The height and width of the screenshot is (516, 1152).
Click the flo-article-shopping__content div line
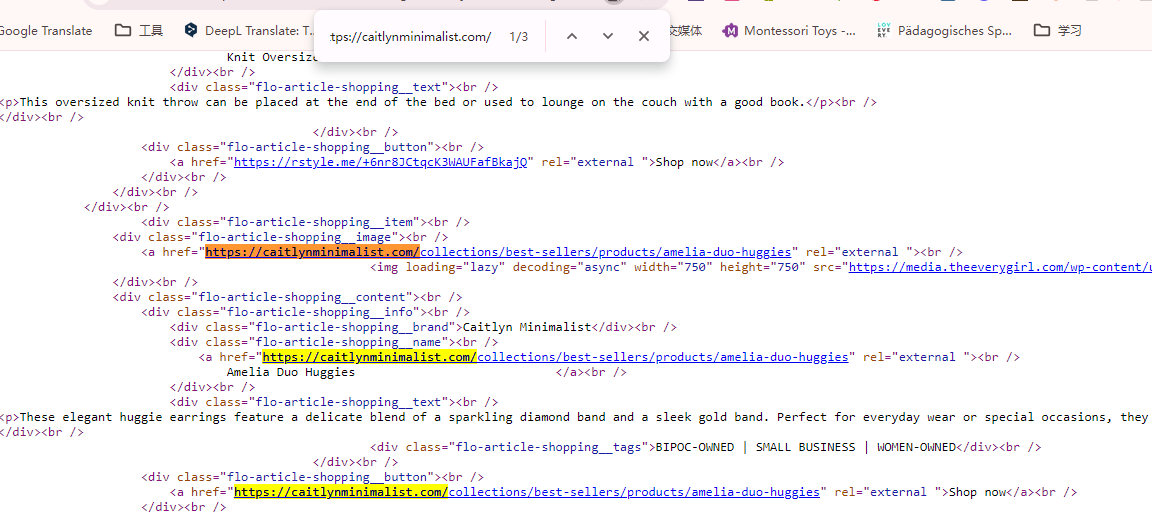tap(287, 298)
